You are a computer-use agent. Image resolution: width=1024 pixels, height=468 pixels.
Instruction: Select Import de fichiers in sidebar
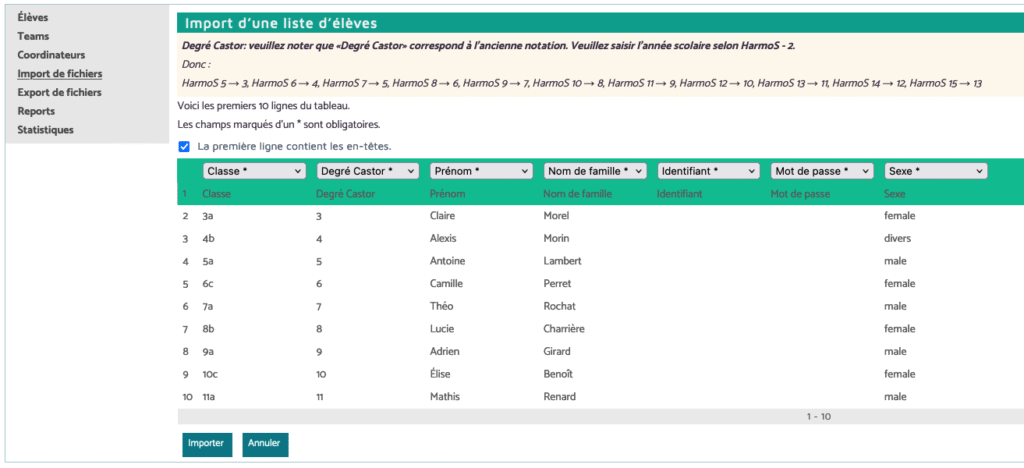point(59,74)
